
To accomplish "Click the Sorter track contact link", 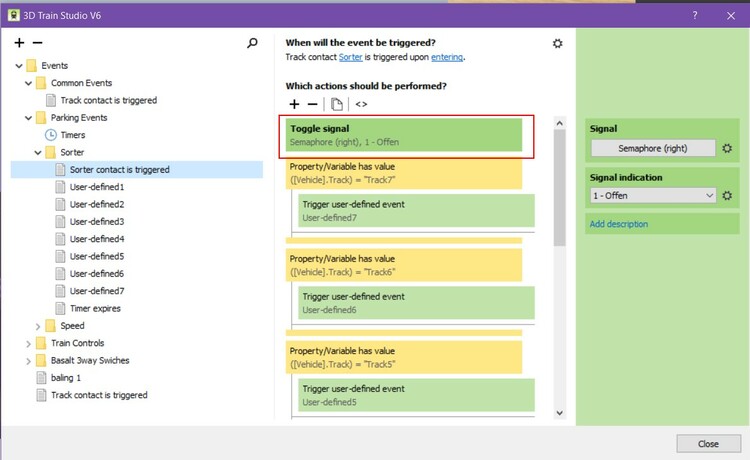I will (350, 58).
